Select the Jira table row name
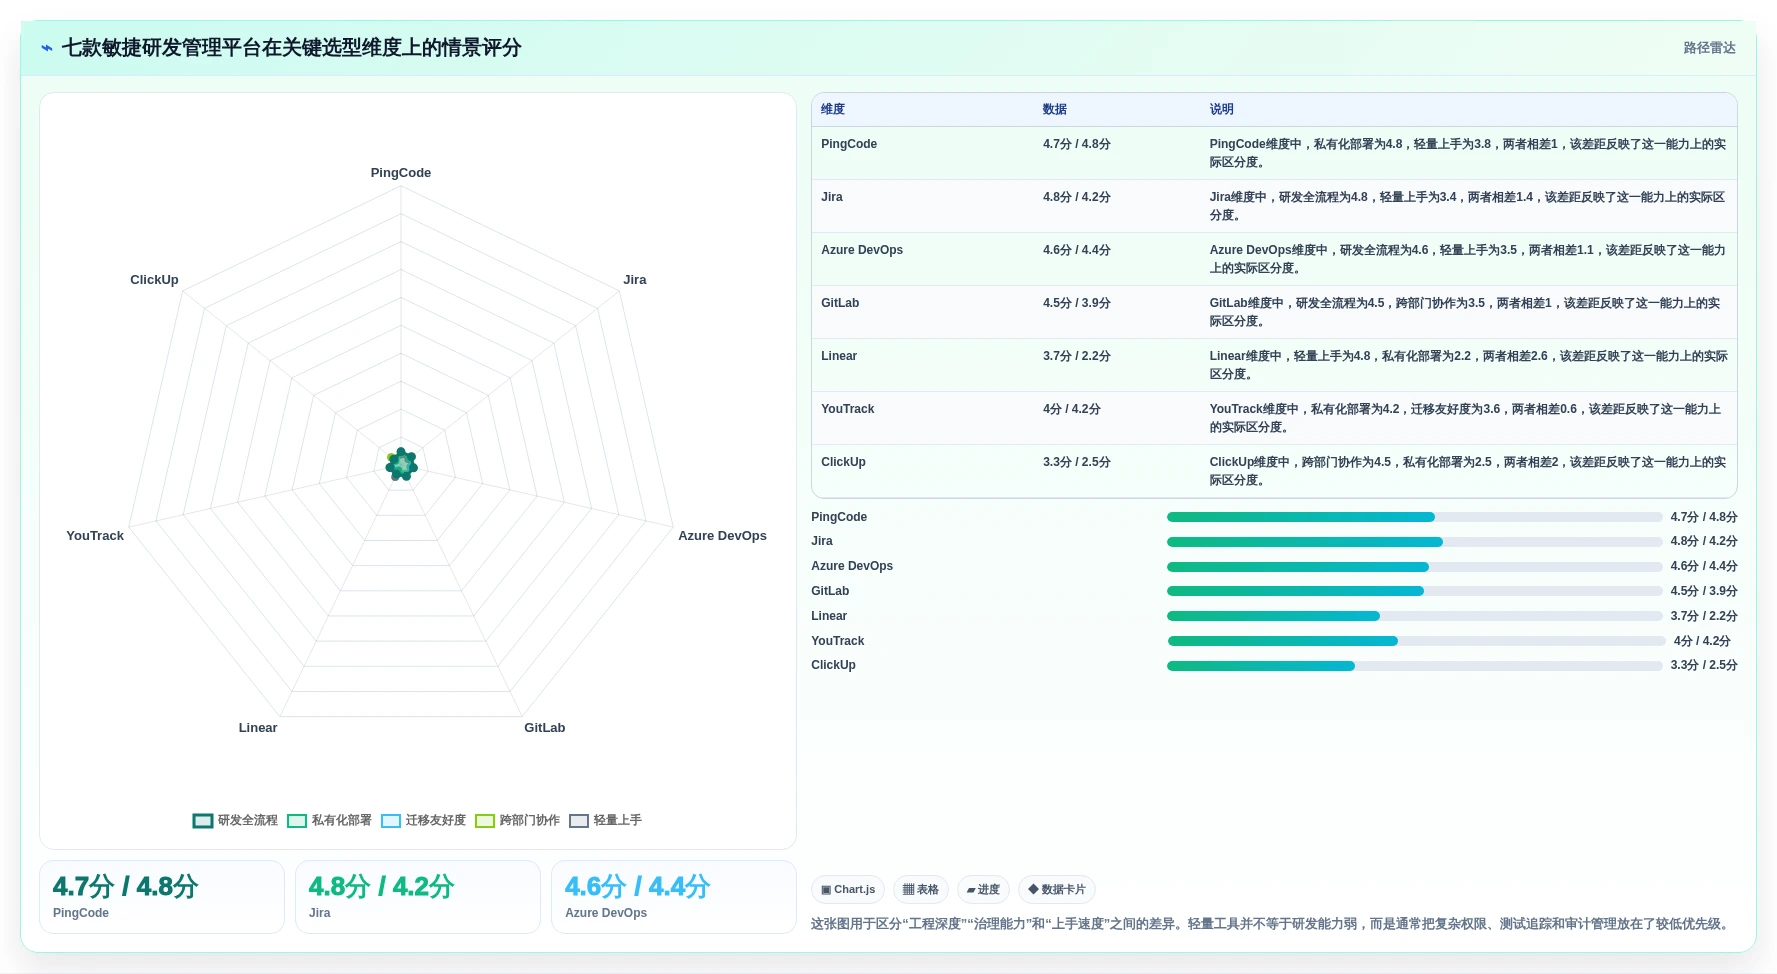This screenshot has width=1777, height=974. pos(832,197)
